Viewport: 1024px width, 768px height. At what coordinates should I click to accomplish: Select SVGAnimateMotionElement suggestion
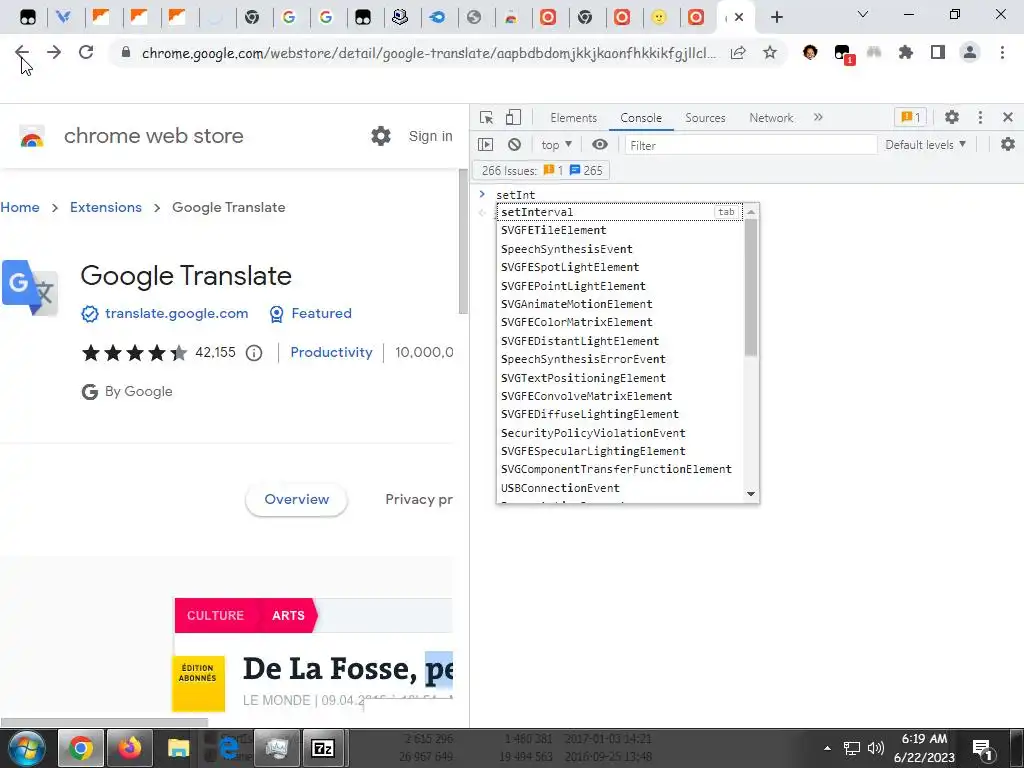coord(620,304)
